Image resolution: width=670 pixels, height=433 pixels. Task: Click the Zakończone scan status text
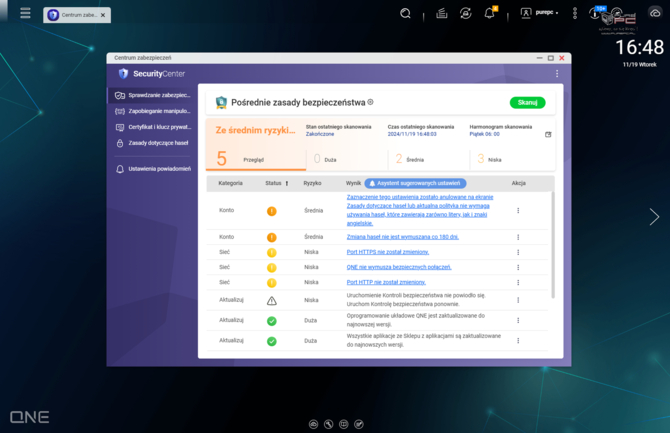tap(320, 134)
